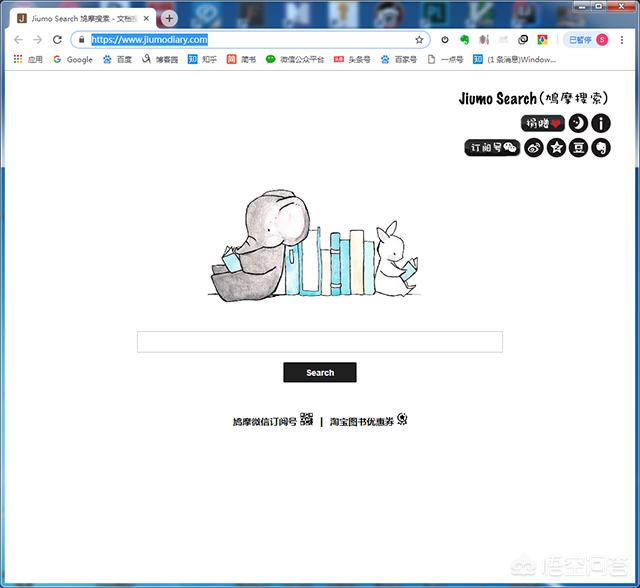Open the Douban 豆 icon

pyautogui.click(x=578, y=148)
